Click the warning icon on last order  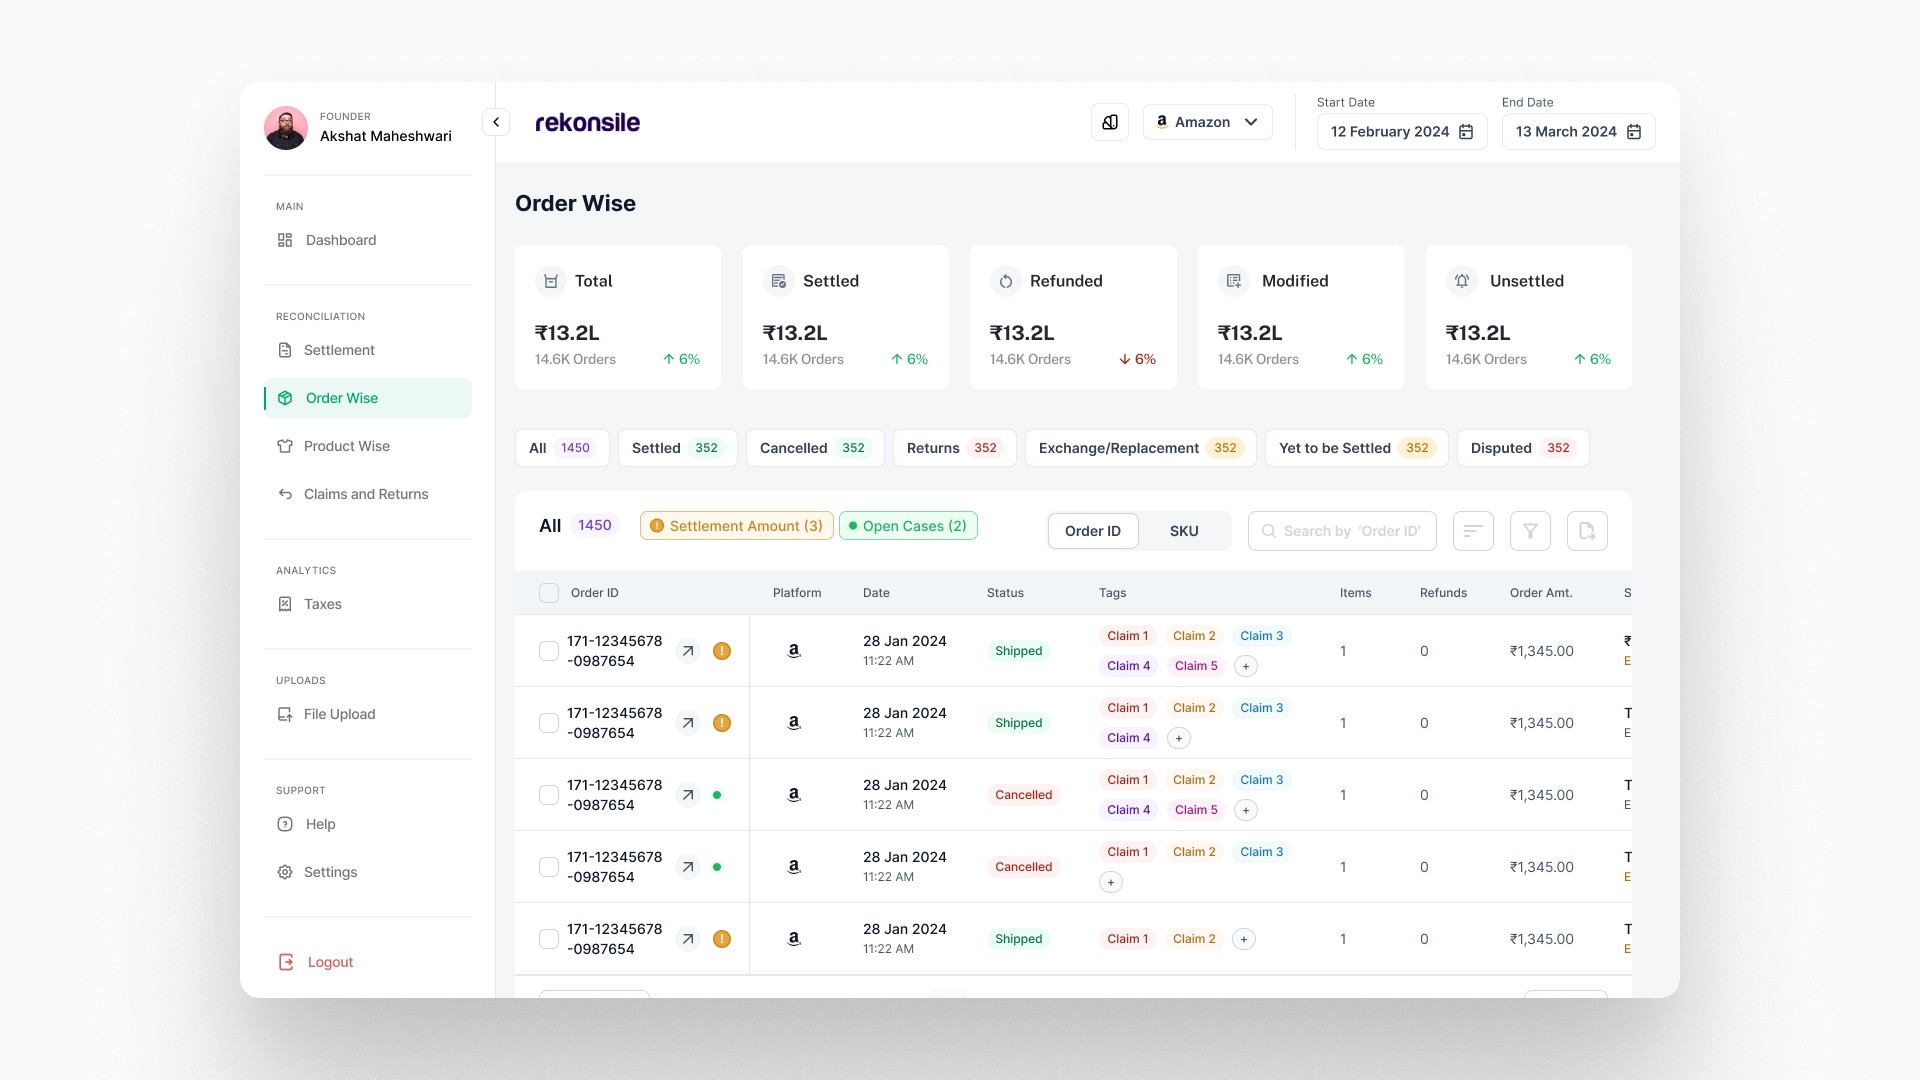pyautogui.click(x=722, y=939)
